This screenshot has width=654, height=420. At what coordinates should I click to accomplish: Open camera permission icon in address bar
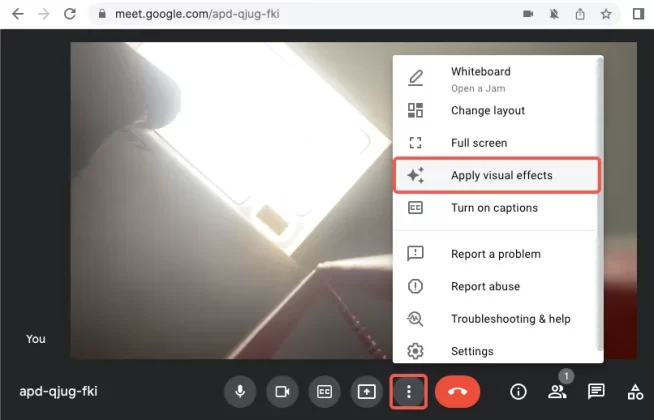click(528, 14)
